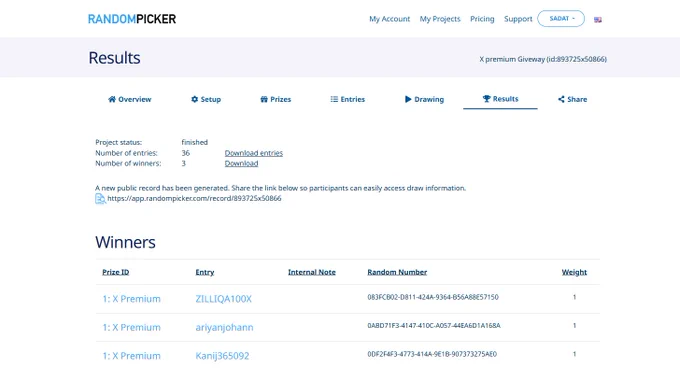Sort by Internal Note column

pos(312,272)
